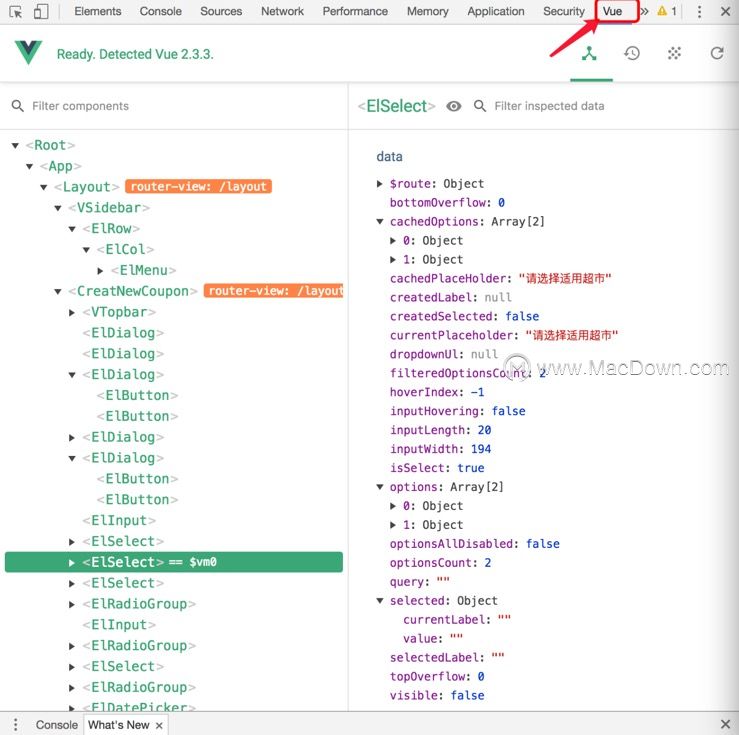
Task: Click the createdLabel: null row
Action: coord(451,297)
